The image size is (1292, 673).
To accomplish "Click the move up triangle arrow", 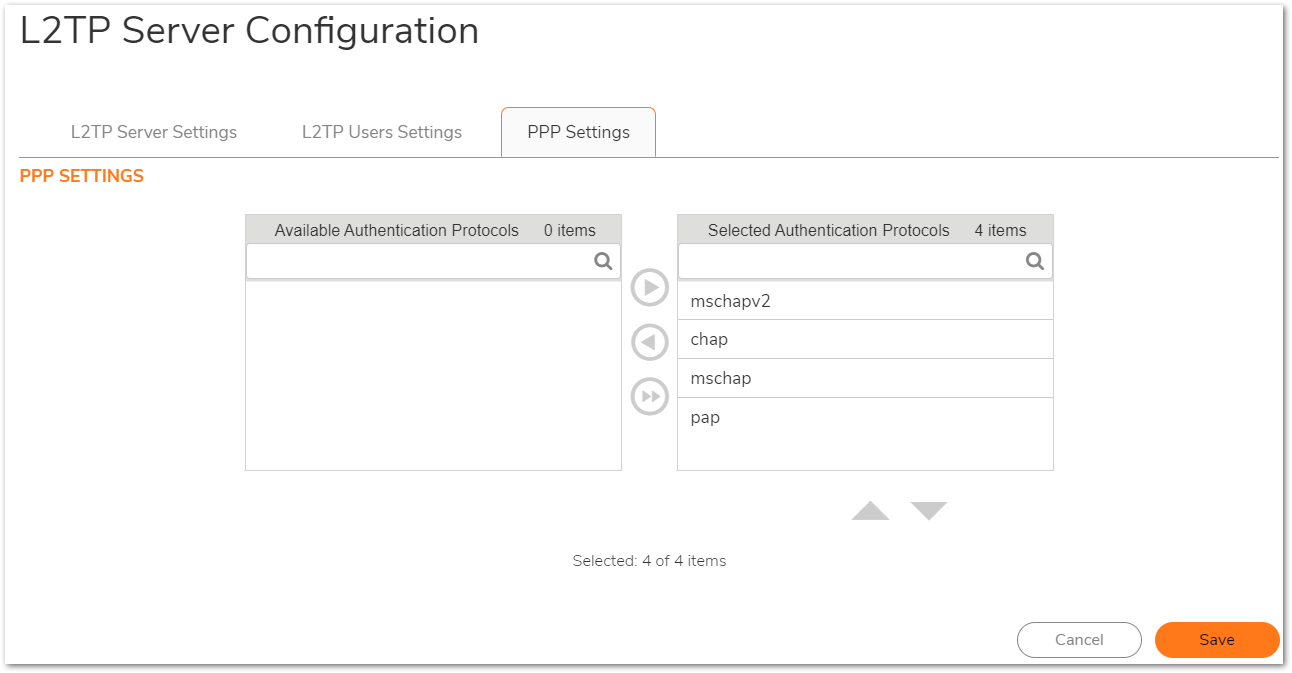I will tap(870, 511).
